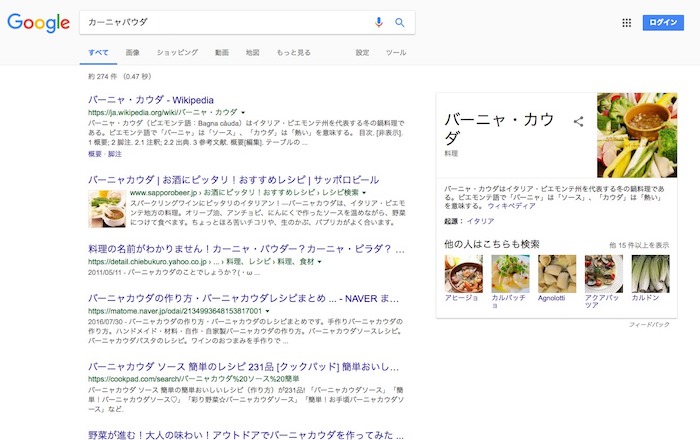
Task: Switch to the 画像 tab
Action: pos(133,52)
